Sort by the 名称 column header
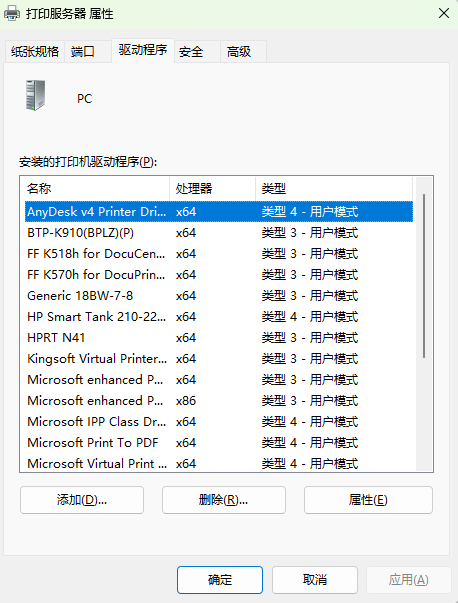 [x=95, y=188]
